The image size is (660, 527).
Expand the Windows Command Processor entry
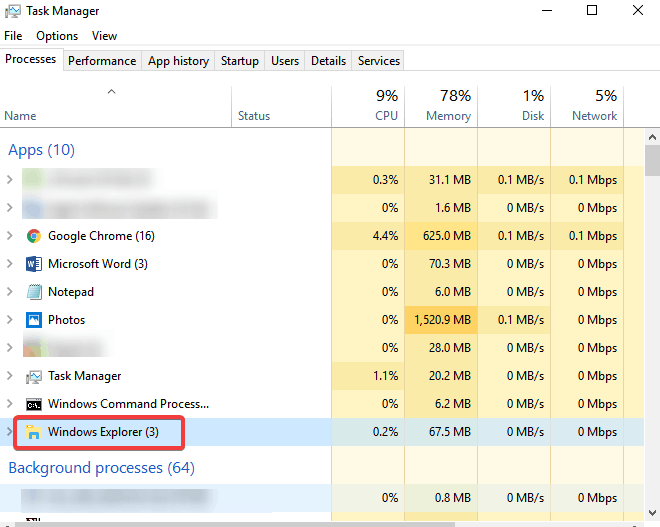[x=10, y=404]
